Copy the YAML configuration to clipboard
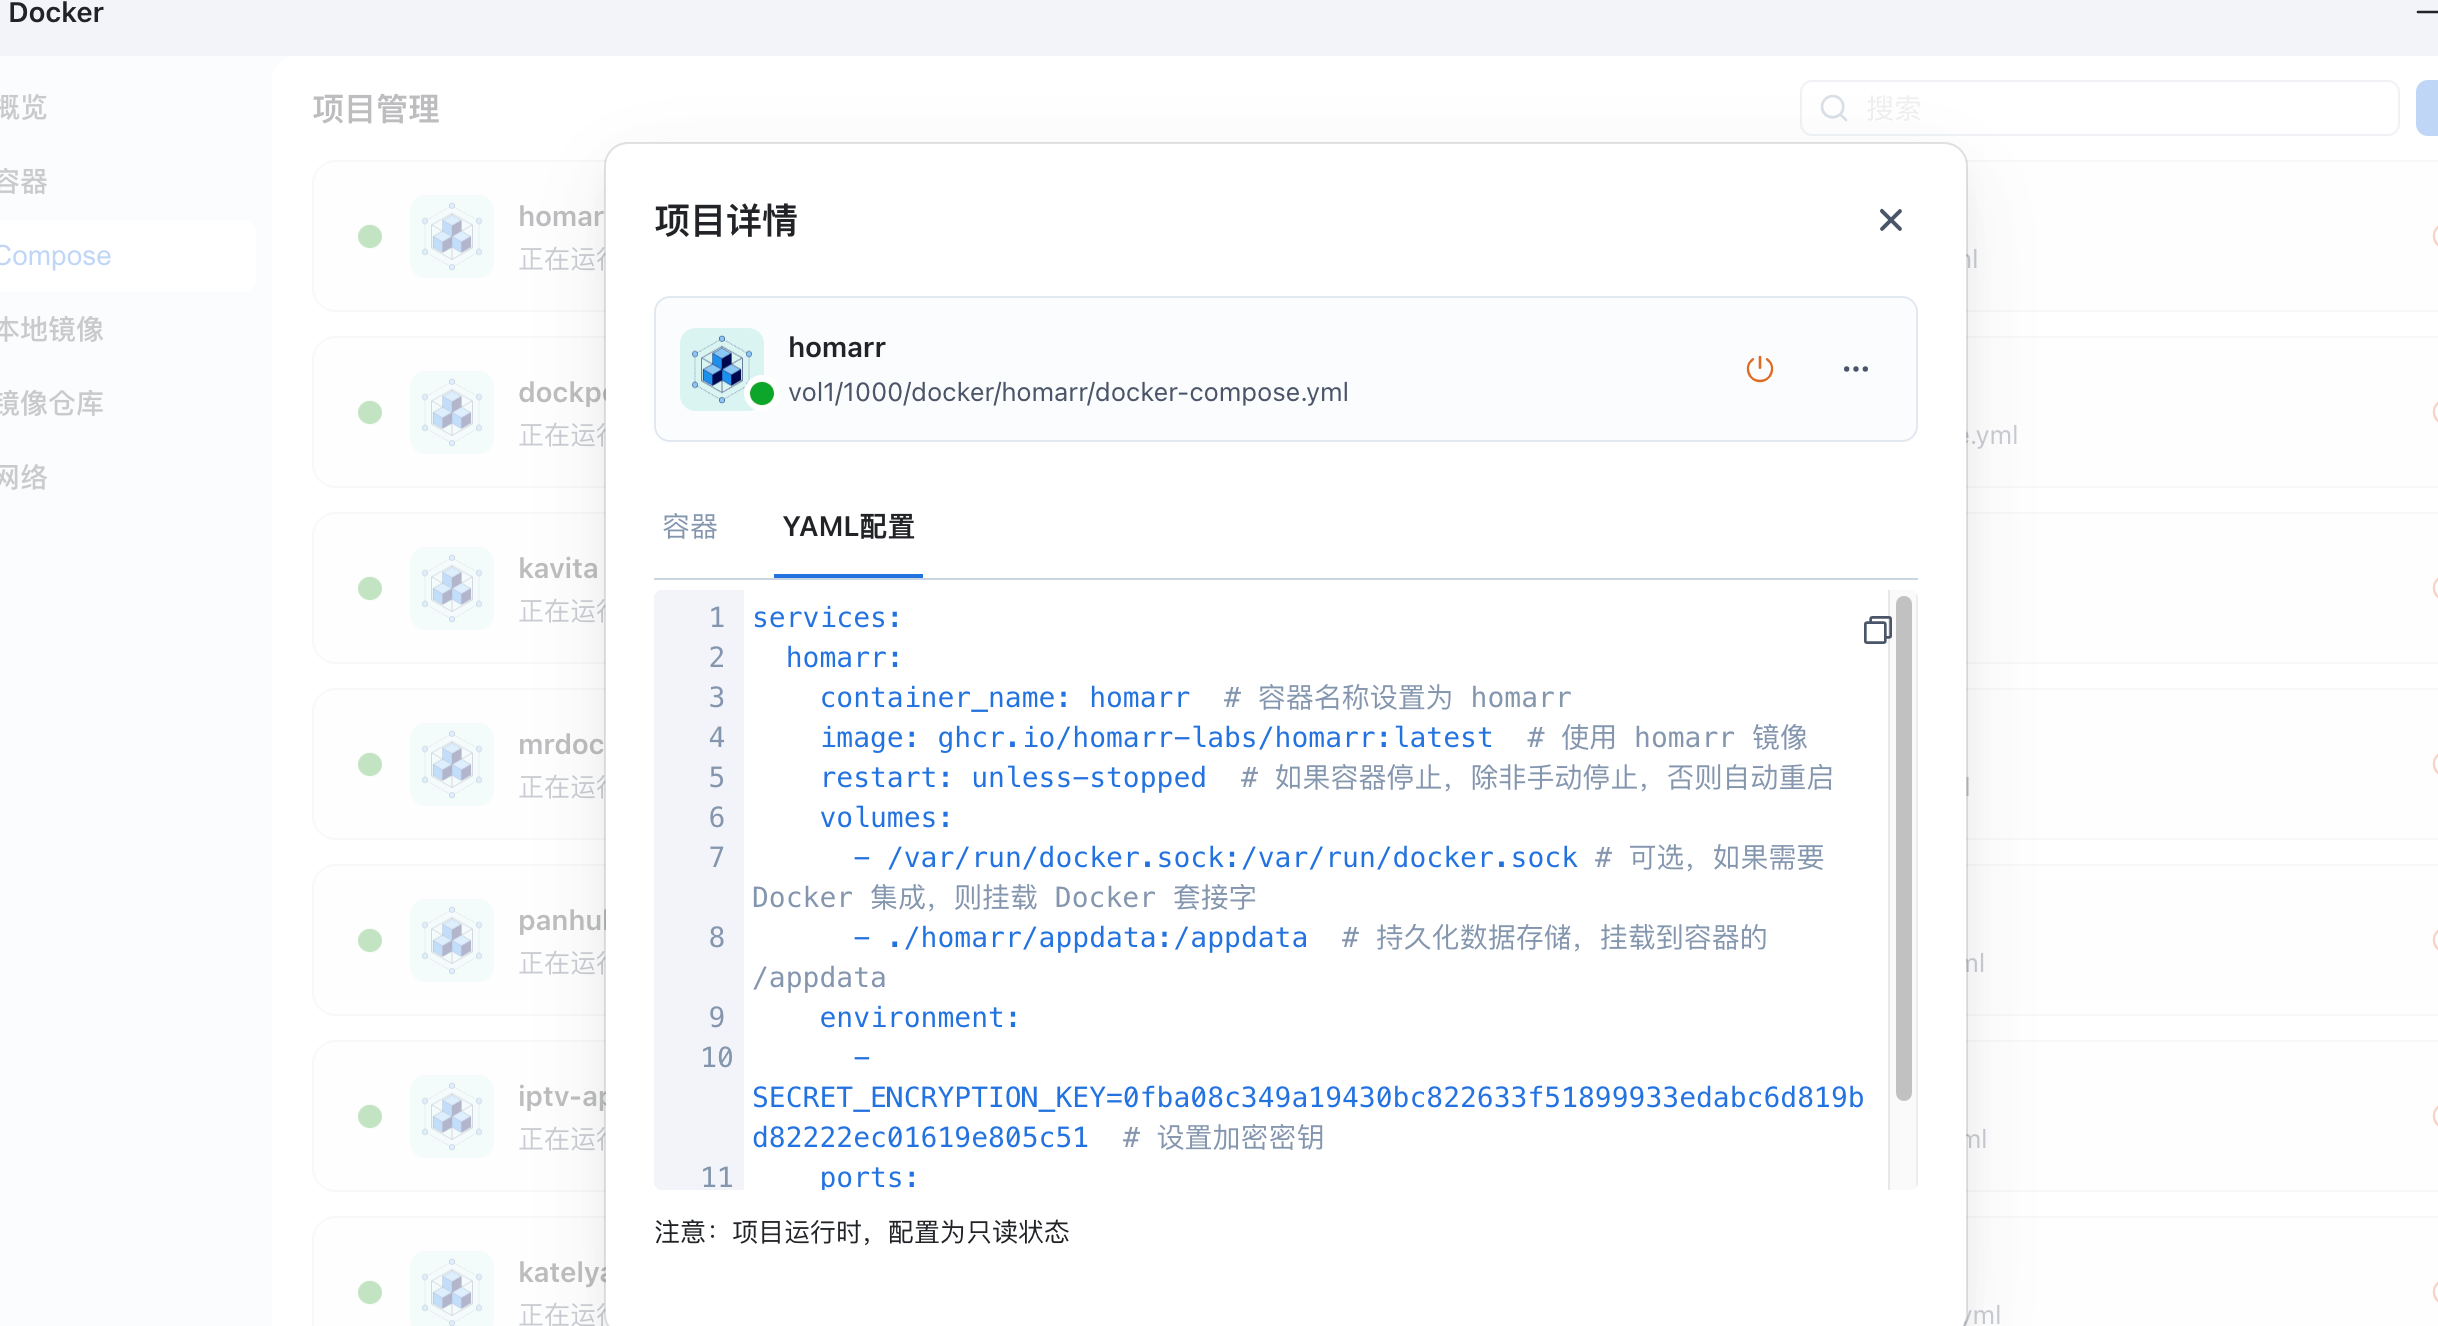Image resolution: width=2438 pixels, height=1326 pixels. pos(1877,630)
